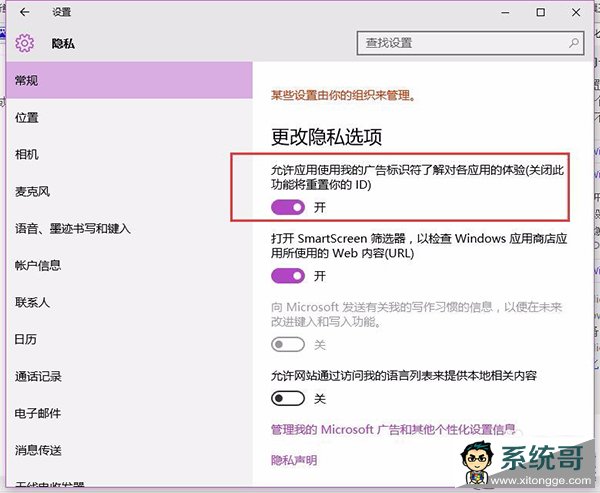Disable the SmartScreen filter toggle
Image resolution: width=600 pixels, height=493 pixels.
[288, 275]
